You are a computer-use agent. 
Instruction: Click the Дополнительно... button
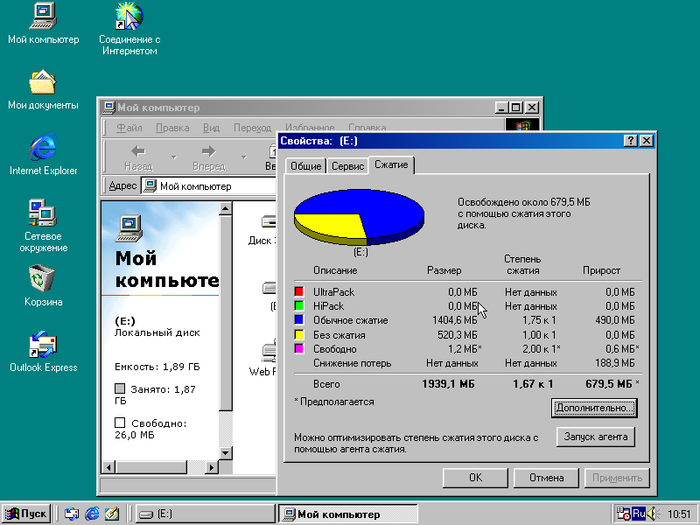pyautogui.click(x=593, y=408)
